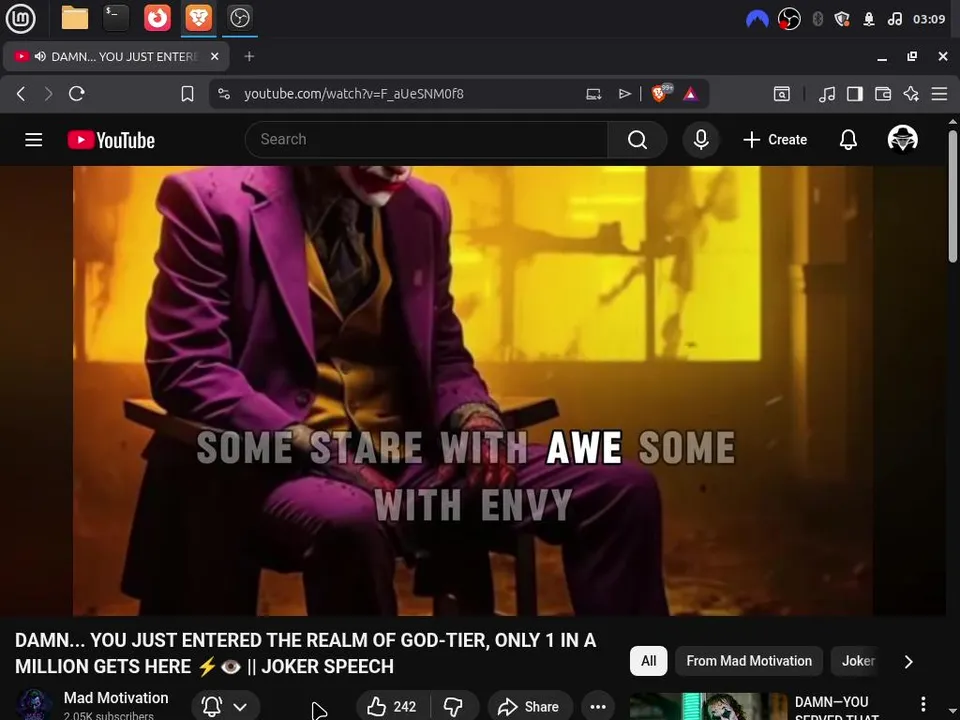Close the DAMN... YOU JUST ENTERED tab
Viewport: 960px width, 720px height.
(214, 56)
